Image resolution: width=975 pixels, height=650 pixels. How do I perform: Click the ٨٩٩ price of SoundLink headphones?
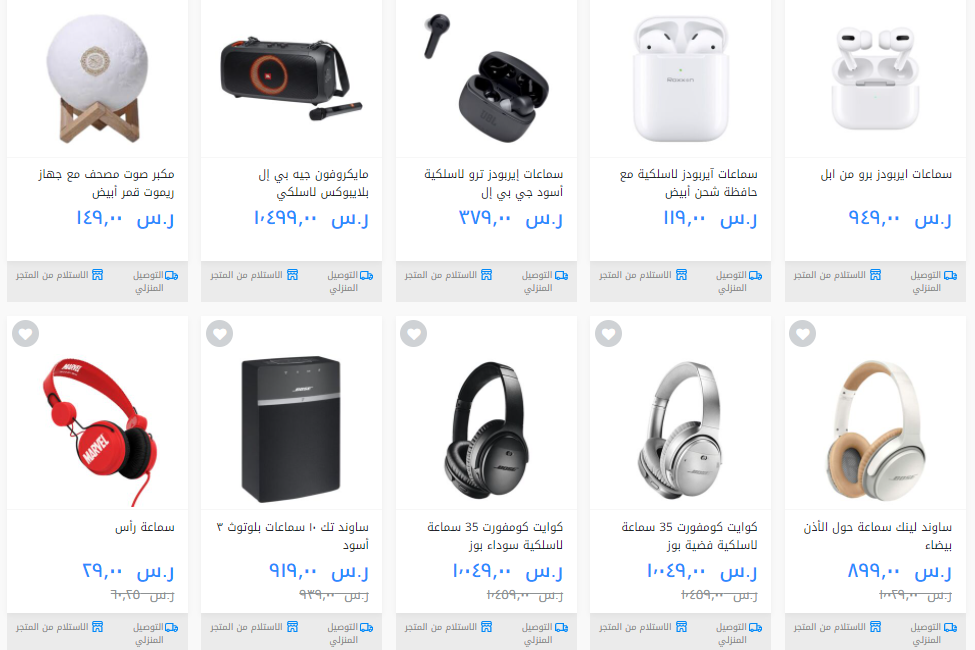[x=874, y=570]
